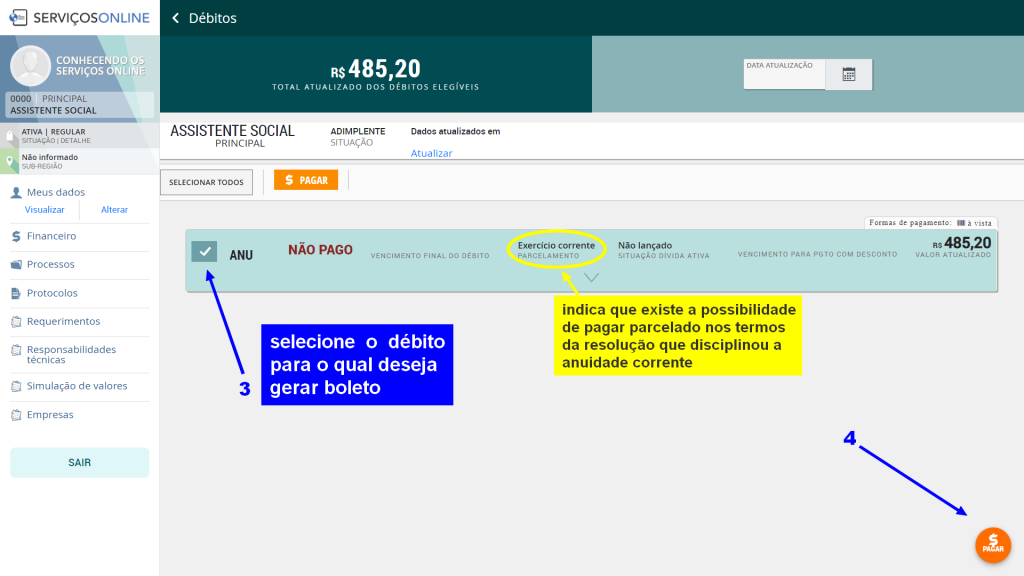Open Financeiro from the sidebar

[51, 236]
